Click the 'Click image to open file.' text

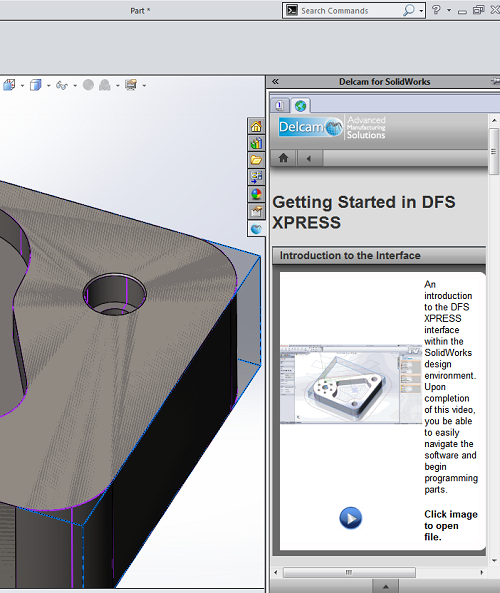pos(451,526)
